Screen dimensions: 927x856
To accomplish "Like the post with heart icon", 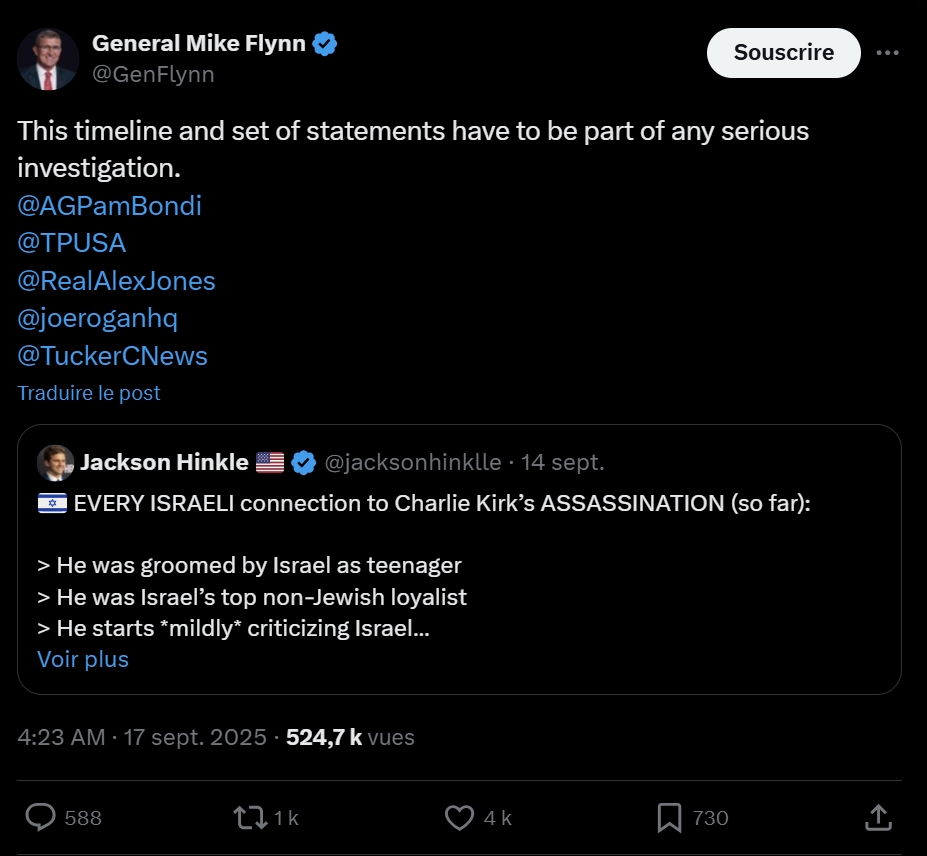I will (x=459, y=817).
